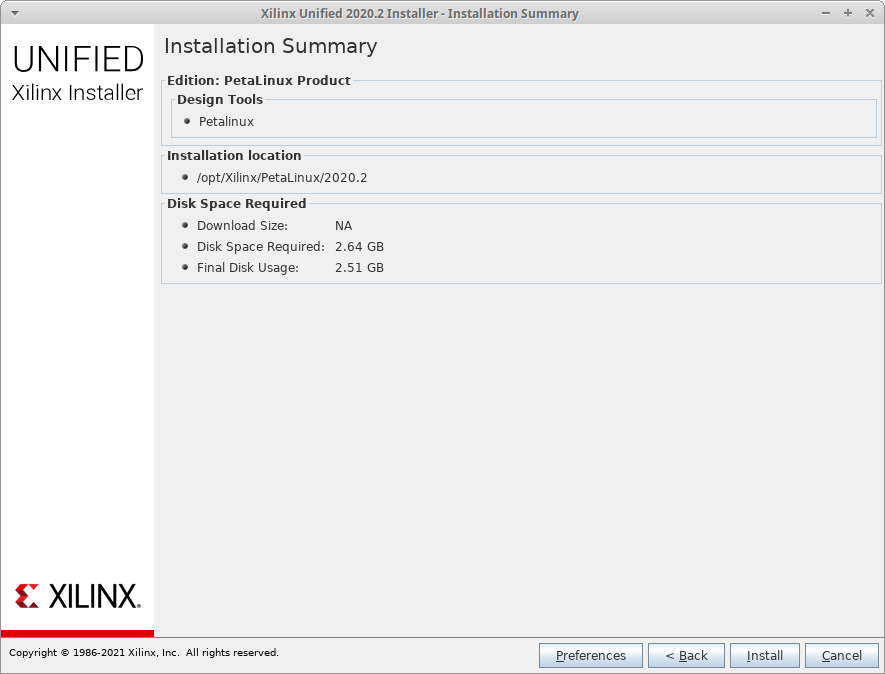This screenshot has height=674, width=885.
Task: Click the copyright notice text
Action: (x=144, y=653)
